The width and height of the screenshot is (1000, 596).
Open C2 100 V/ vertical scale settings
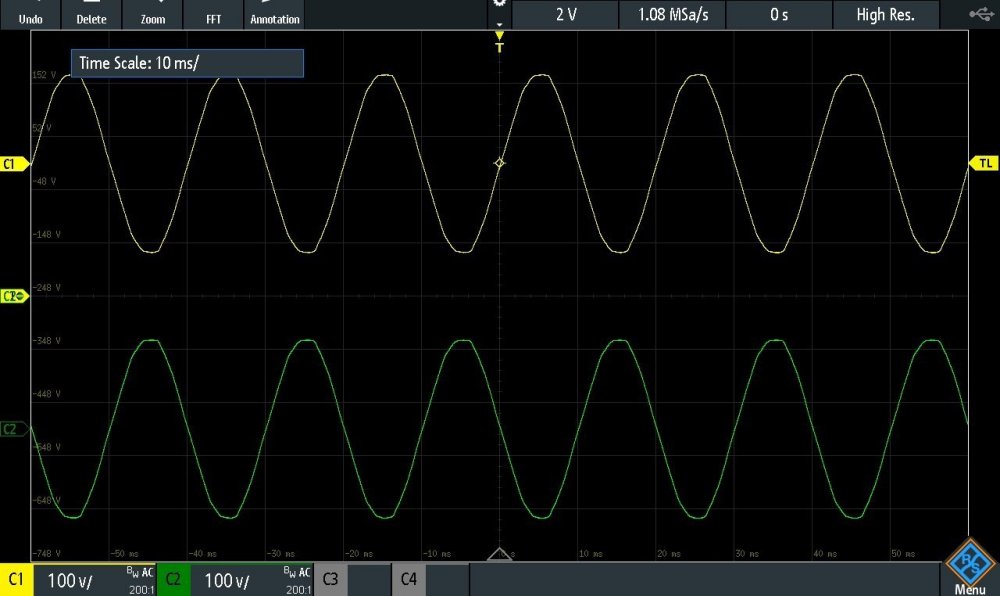pyautogui.click(x=252, y=580)
